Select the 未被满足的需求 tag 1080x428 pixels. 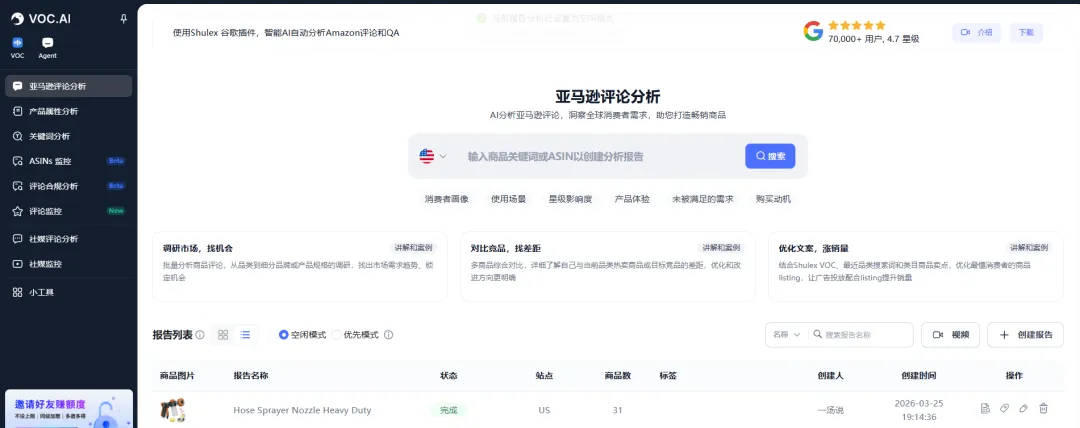coord(703,199)
